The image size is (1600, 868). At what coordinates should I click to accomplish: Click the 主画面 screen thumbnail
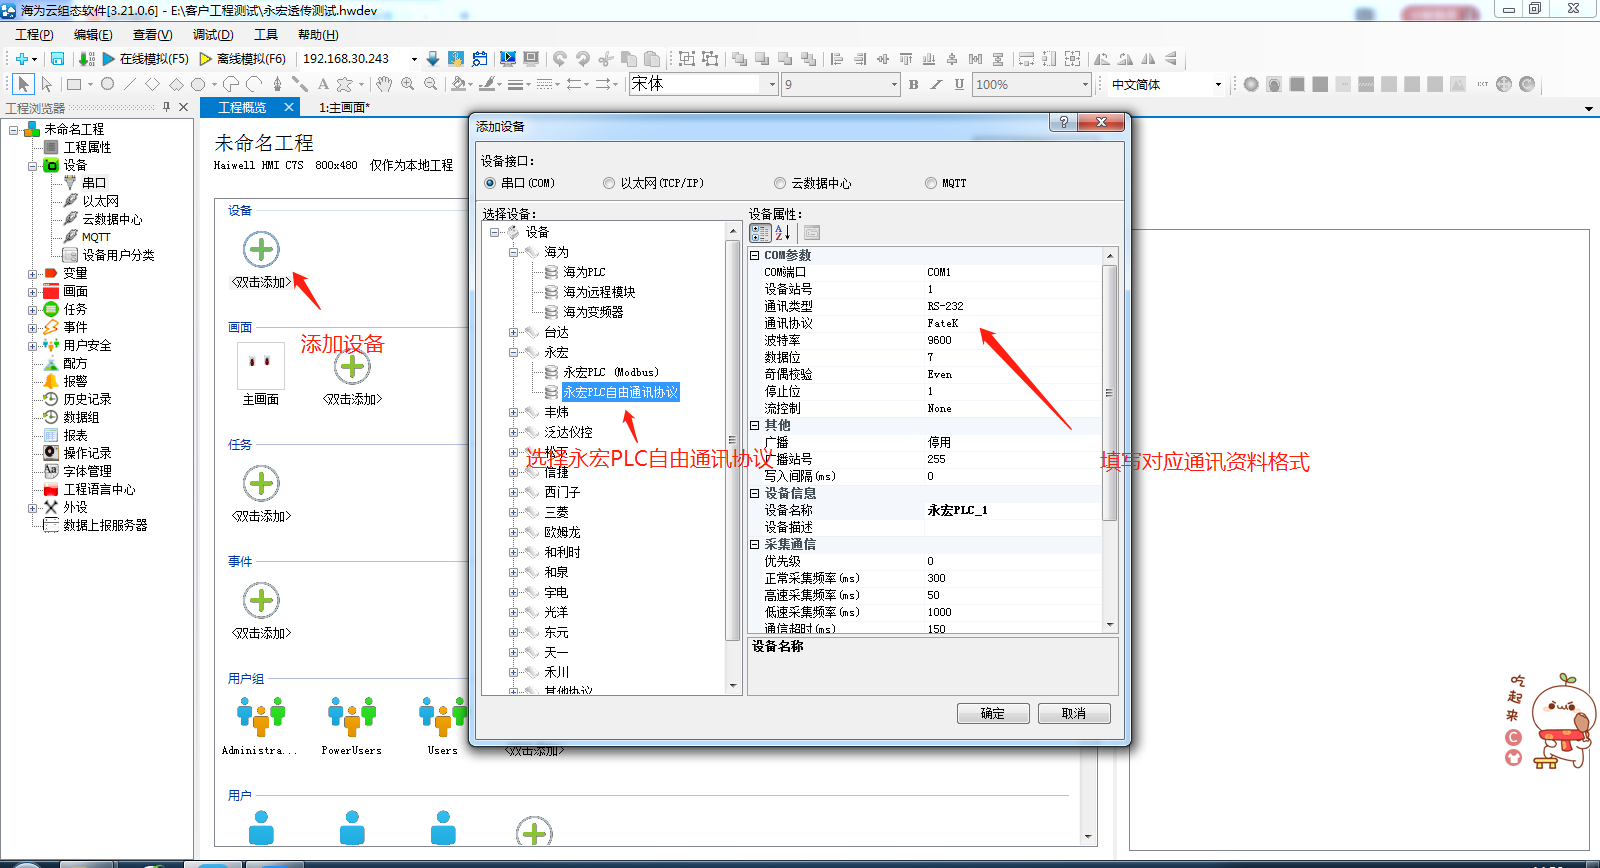[261, 366]
